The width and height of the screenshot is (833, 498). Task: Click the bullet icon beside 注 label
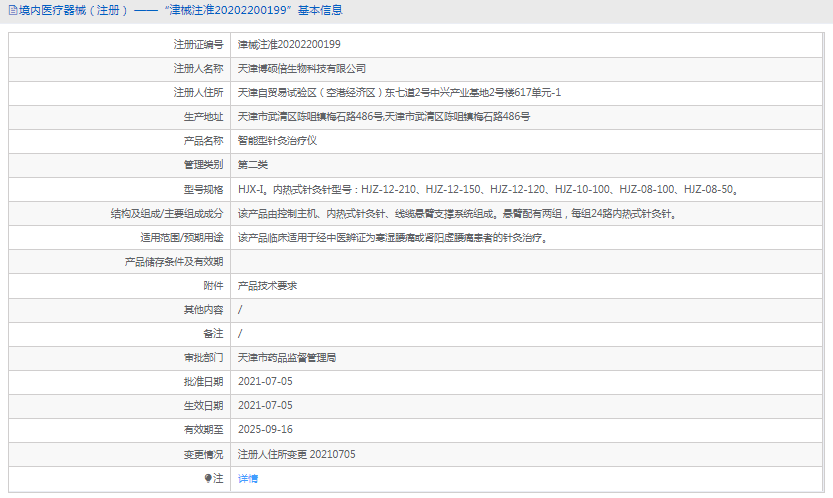tap(208, 478)
